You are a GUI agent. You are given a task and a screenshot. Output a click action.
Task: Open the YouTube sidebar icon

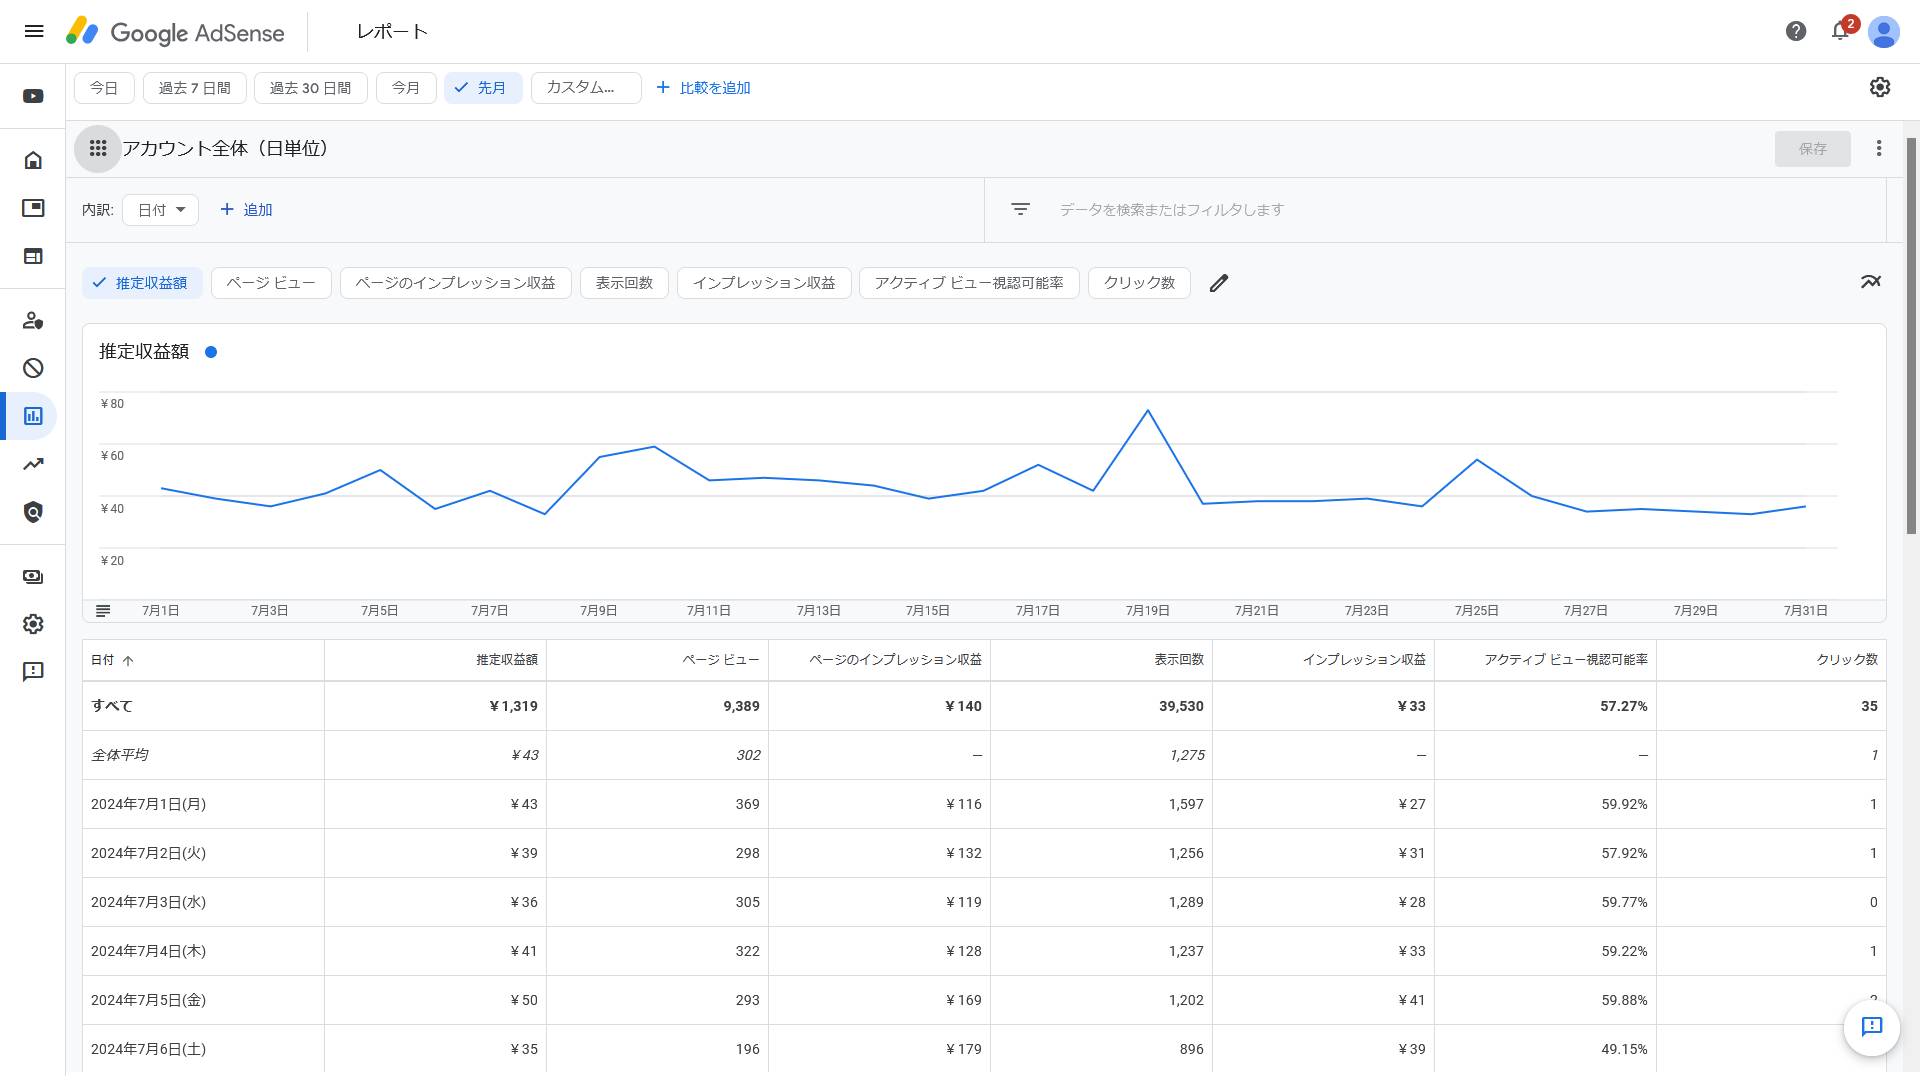(33, 96)
